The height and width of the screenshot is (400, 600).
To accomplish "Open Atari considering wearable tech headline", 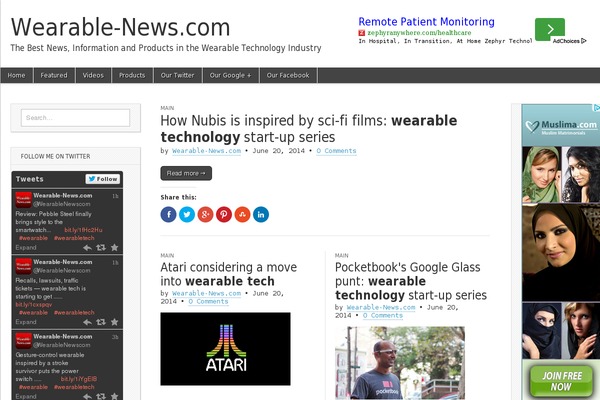I will click(228, 274).
